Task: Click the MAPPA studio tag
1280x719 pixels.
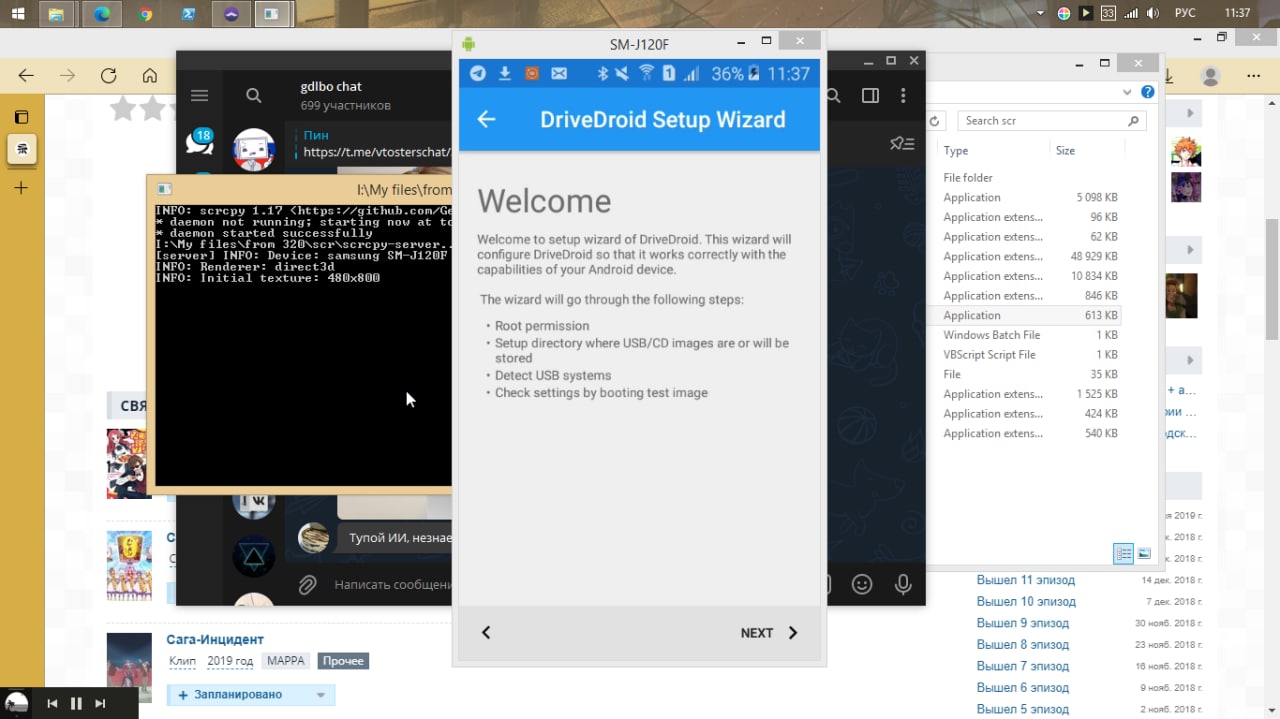Action: click(287, 661)
